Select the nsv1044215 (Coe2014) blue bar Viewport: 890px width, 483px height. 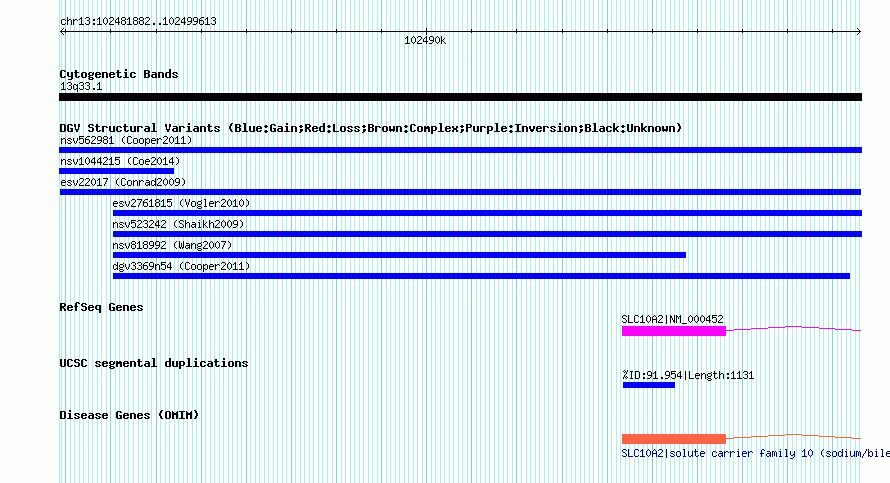click(x=116, y=171)
